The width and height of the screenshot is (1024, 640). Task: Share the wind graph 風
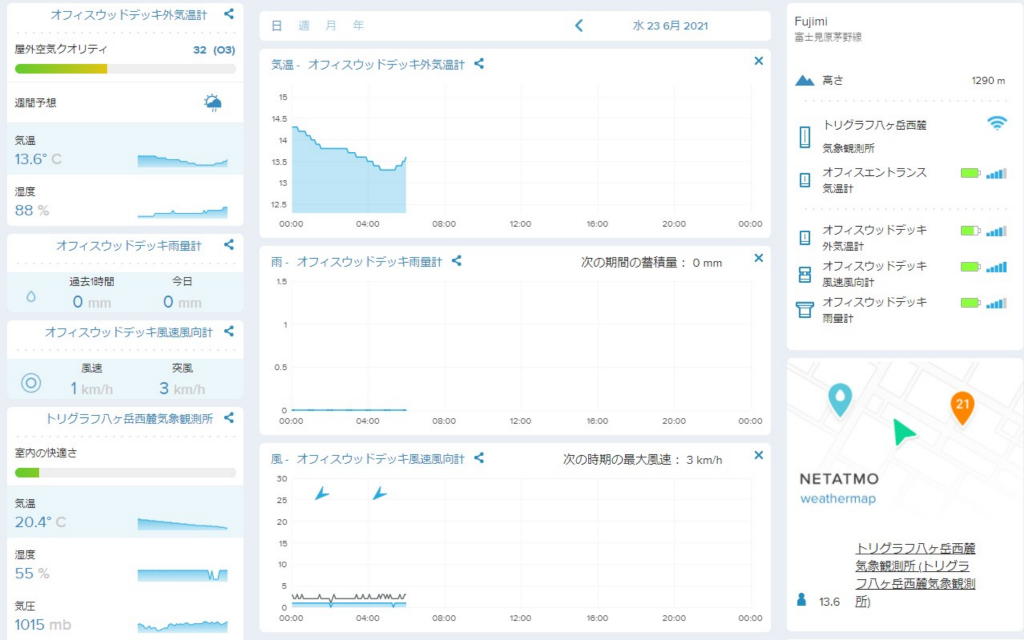[x=479, y=458]
